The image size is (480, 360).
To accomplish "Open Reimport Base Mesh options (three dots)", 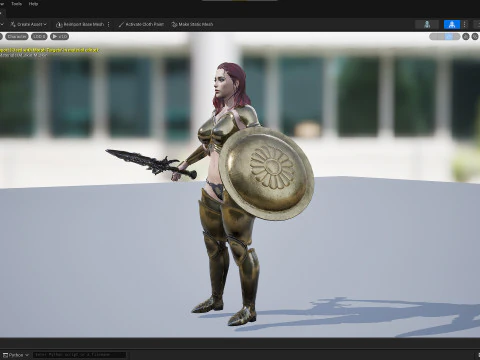I will [x=109, y=24].
